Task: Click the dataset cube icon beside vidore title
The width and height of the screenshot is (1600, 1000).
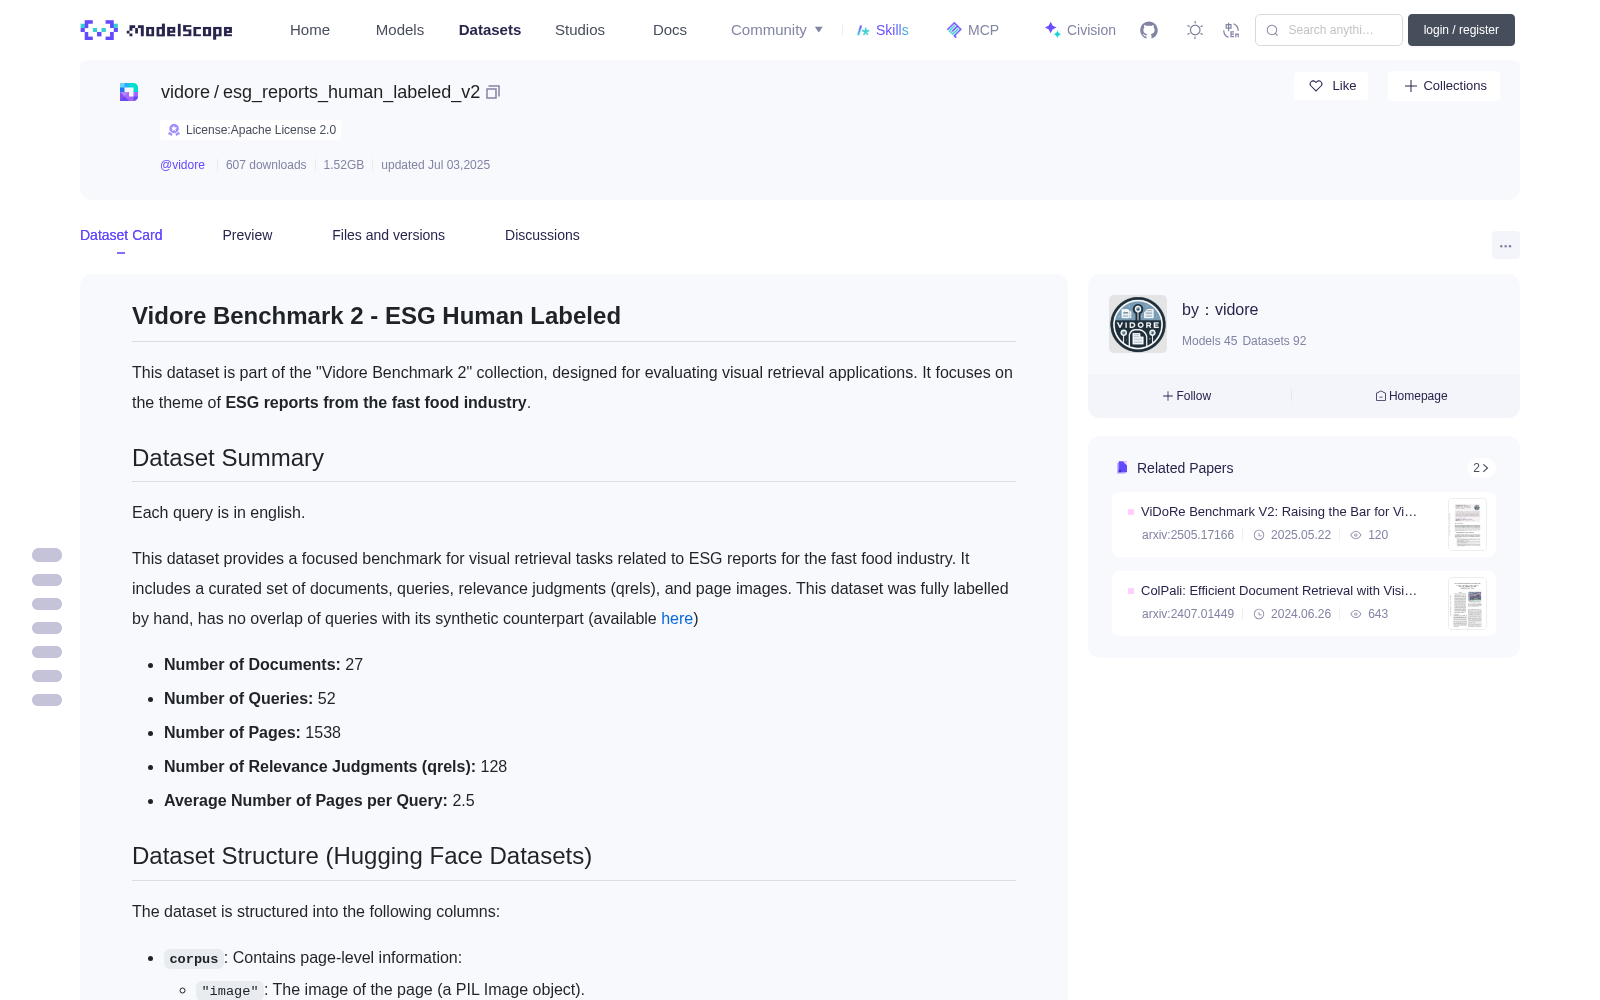Action: click(x=129, y=92)
